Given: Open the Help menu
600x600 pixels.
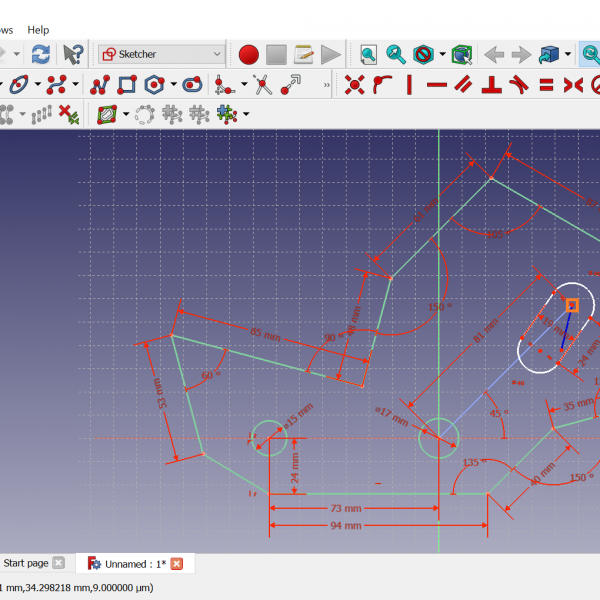Looking at the screenshot, I should click(38, 30).
